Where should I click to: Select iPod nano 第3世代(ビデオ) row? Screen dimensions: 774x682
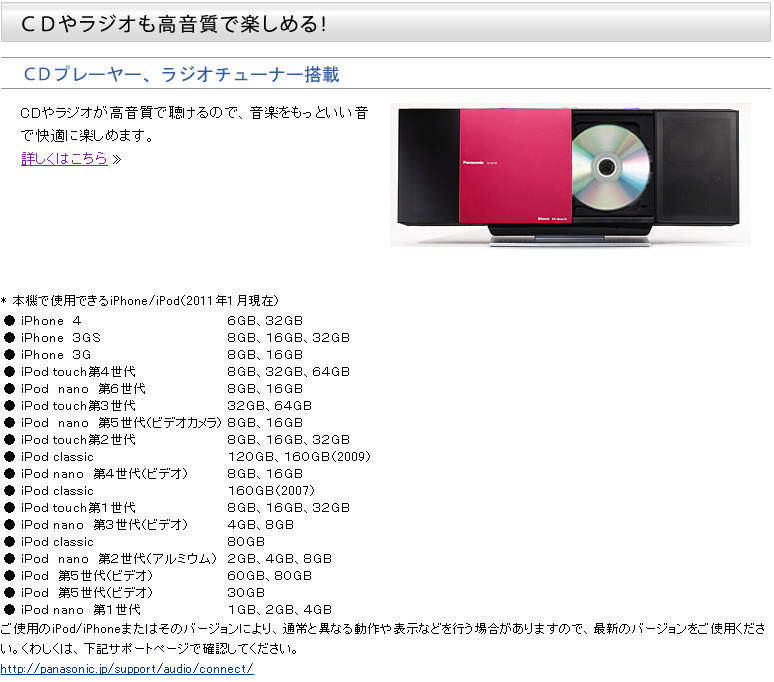point(149,525)
